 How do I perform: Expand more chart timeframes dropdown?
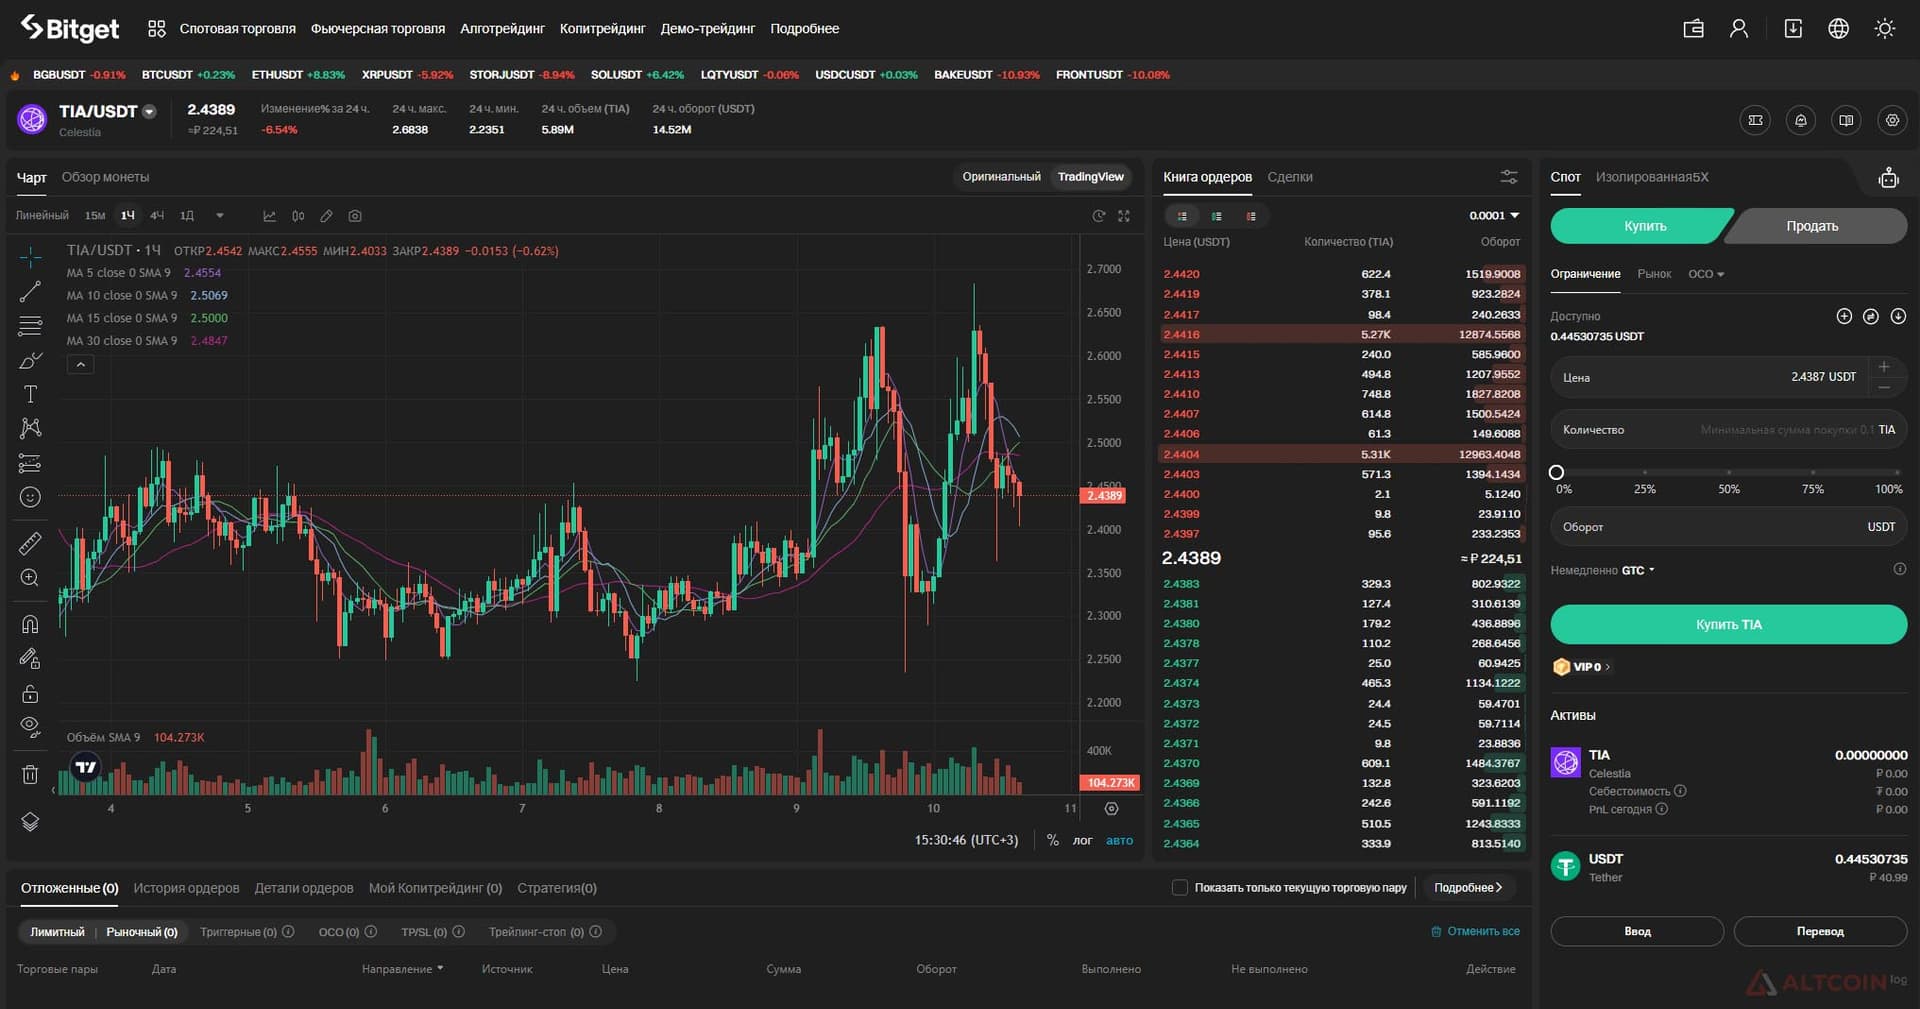pyautogui.click(x=220, y=216)
